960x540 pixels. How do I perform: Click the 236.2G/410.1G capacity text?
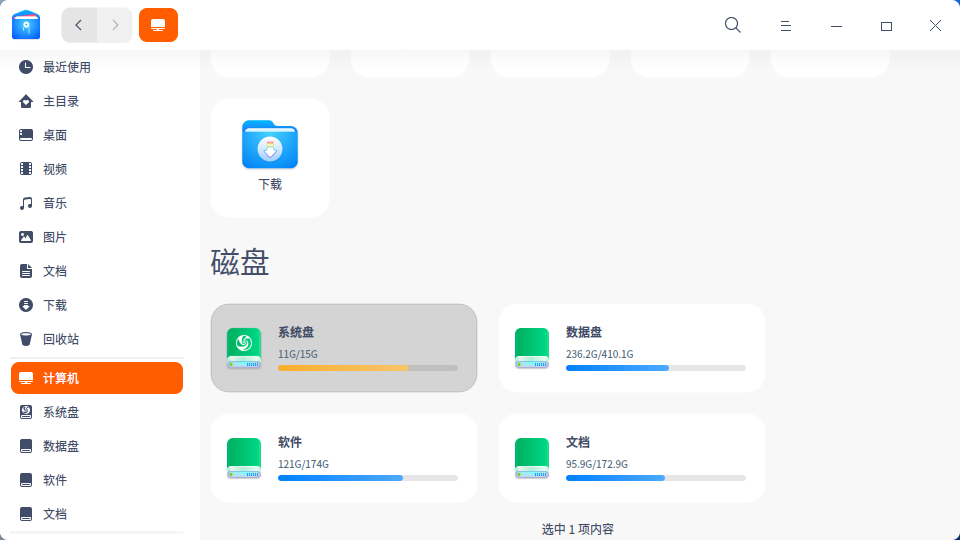[599, 354]
